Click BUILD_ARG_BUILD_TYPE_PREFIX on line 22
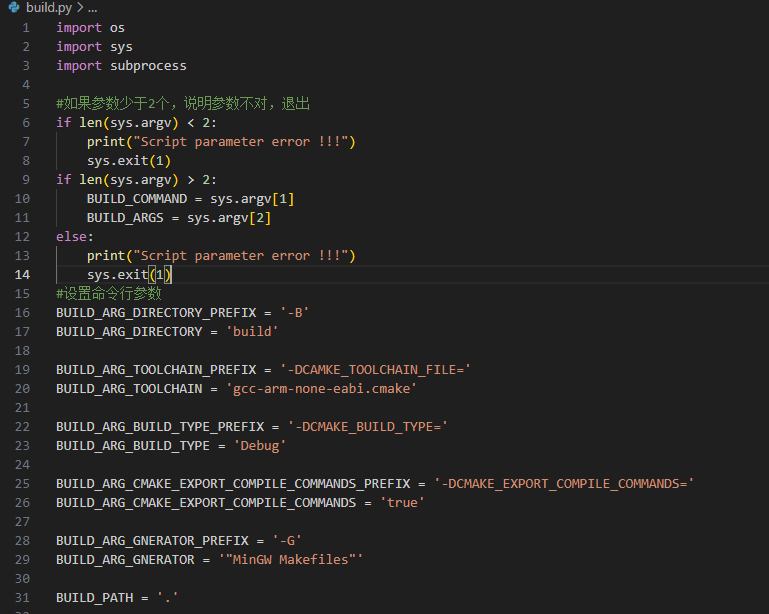 (160, 427)
